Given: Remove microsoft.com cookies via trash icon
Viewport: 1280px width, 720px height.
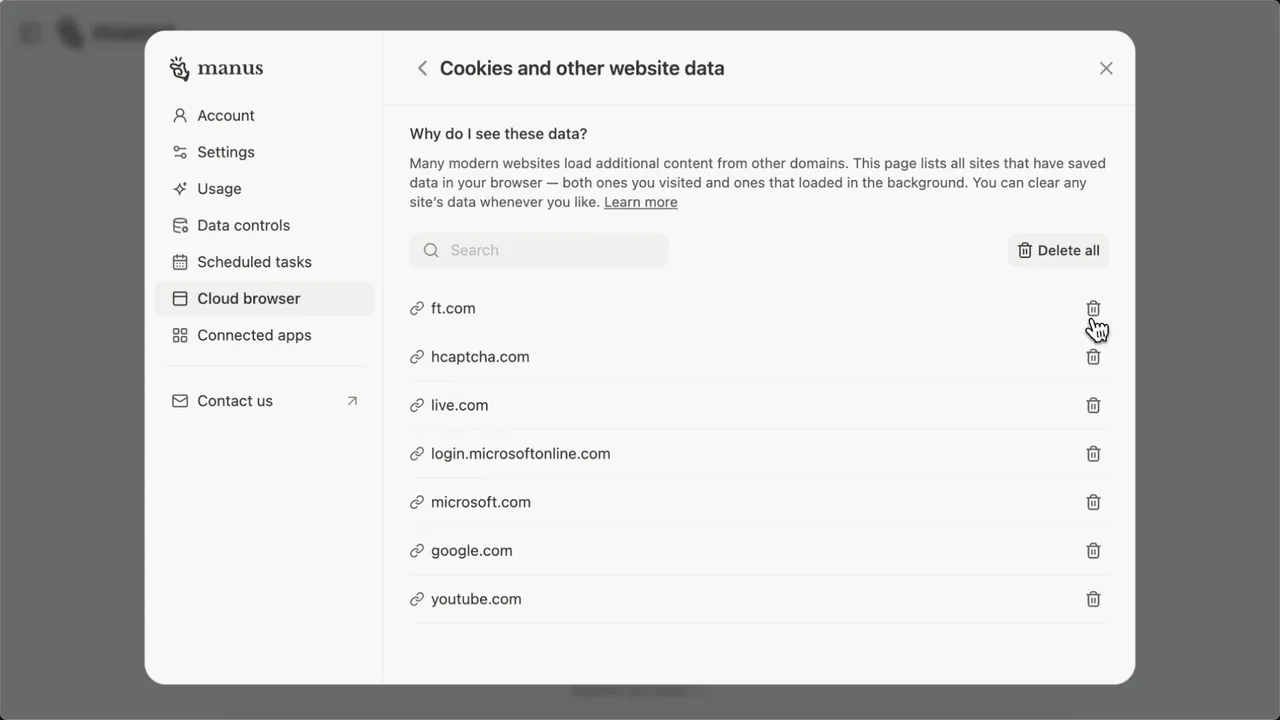Looking at the screenshot, I should [x=1093, y=502].
